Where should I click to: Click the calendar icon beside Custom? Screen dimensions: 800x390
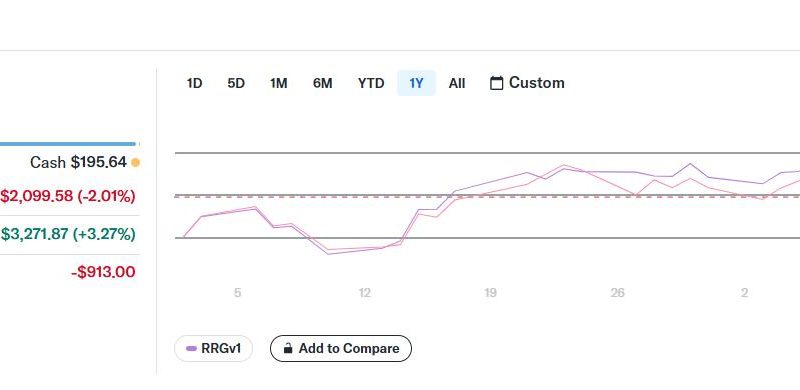[496, 83]
